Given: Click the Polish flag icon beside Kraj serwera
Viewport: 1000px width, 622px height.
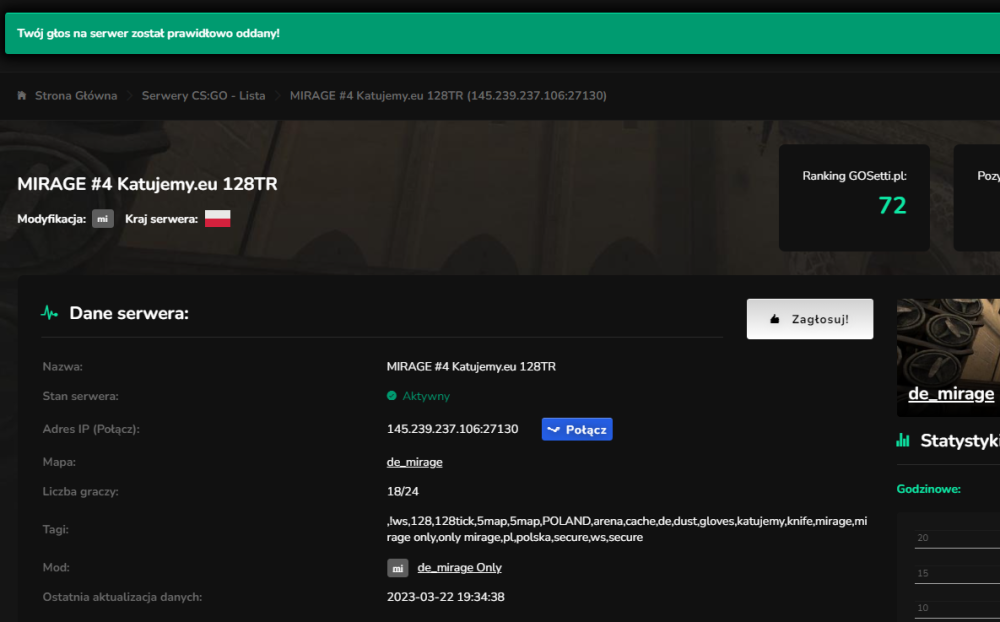Looking at the screenshot, I should point(217,219).
